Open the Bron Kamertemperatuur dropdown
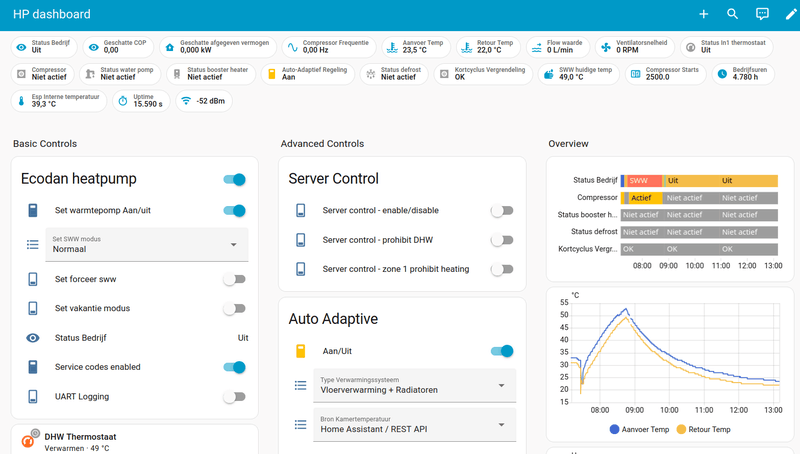The height and width of the screenshot is (454, 800). click(415, 425)
